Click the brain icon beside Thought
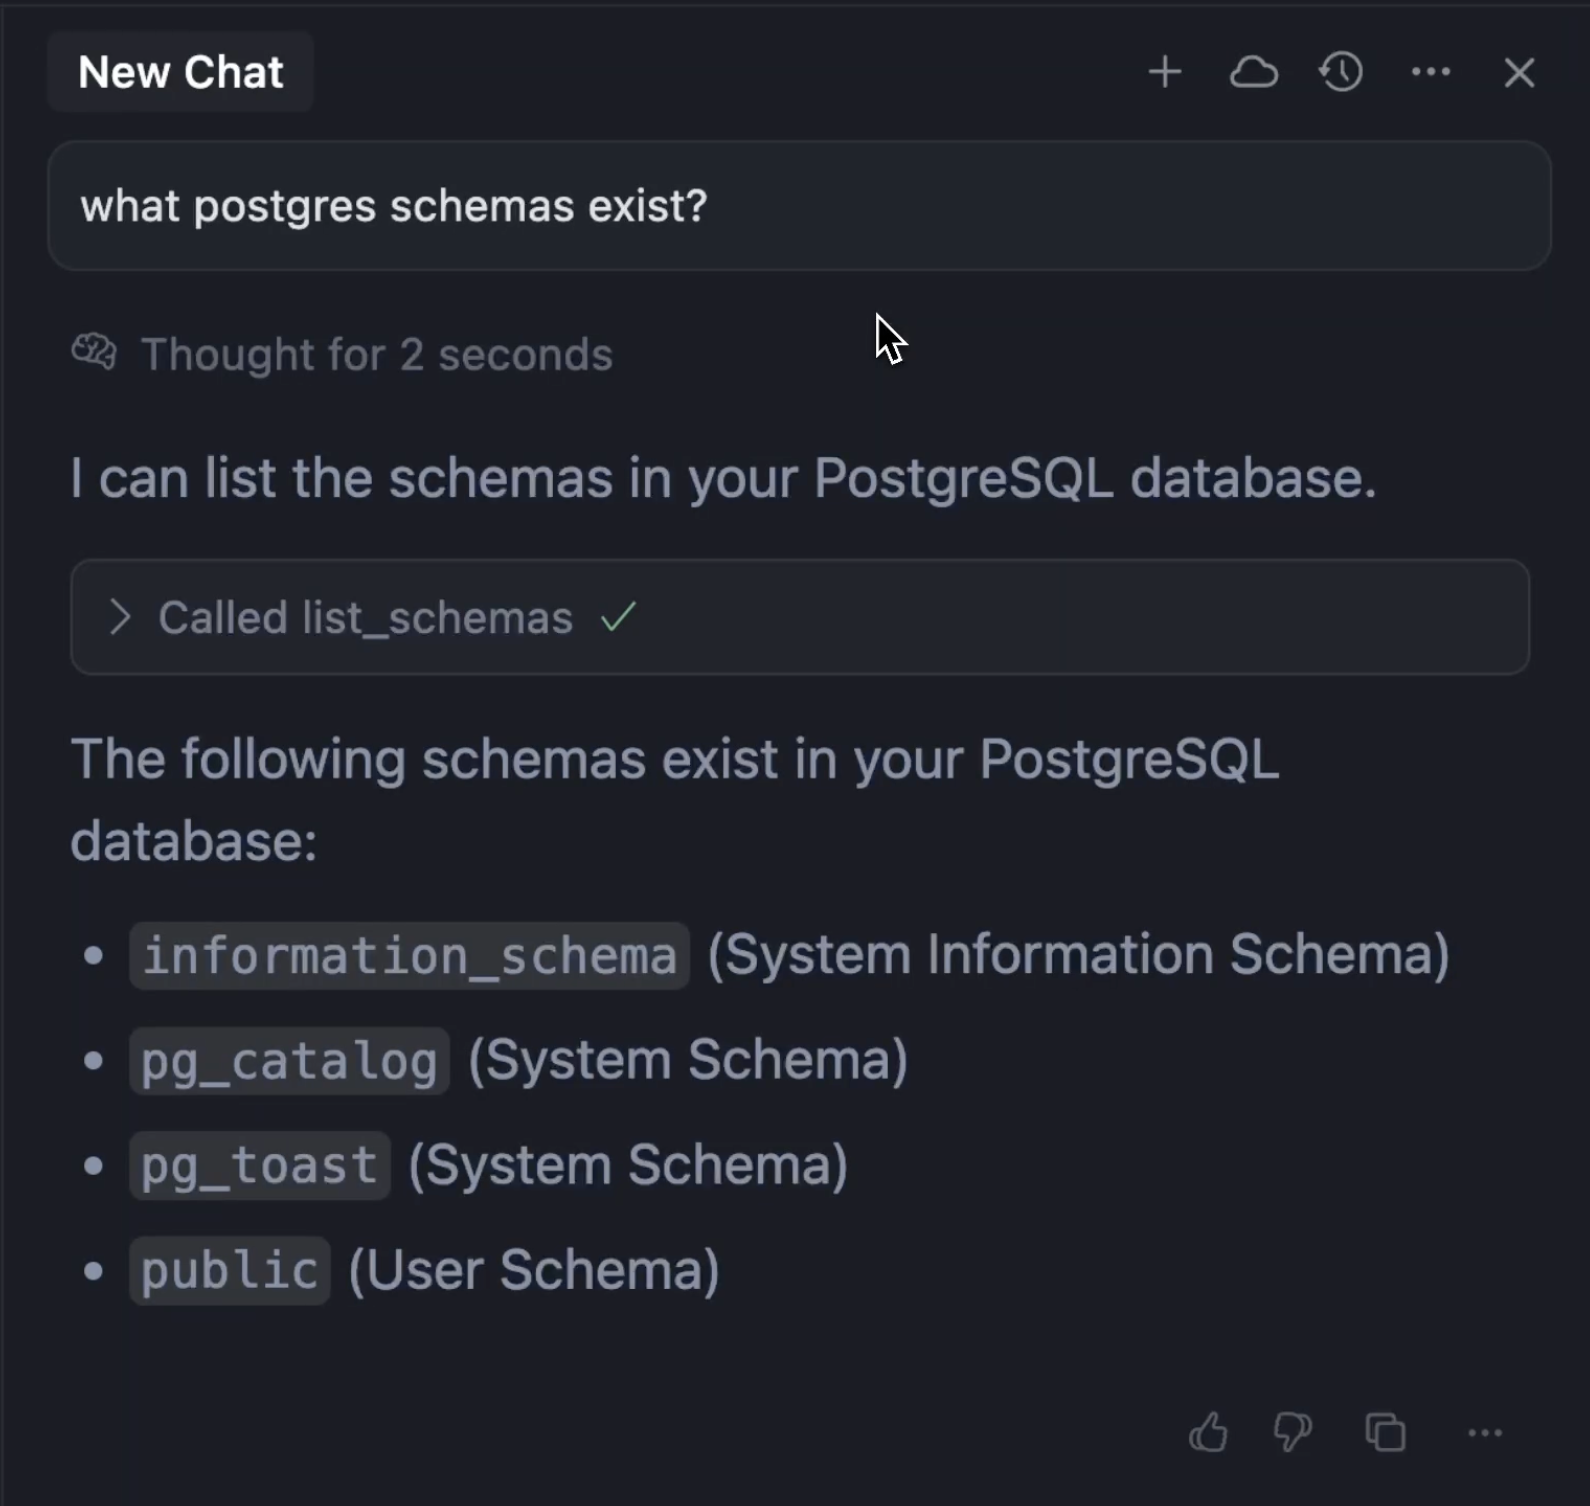This screenshot has width=1590, height=1506. click(94, 352)
